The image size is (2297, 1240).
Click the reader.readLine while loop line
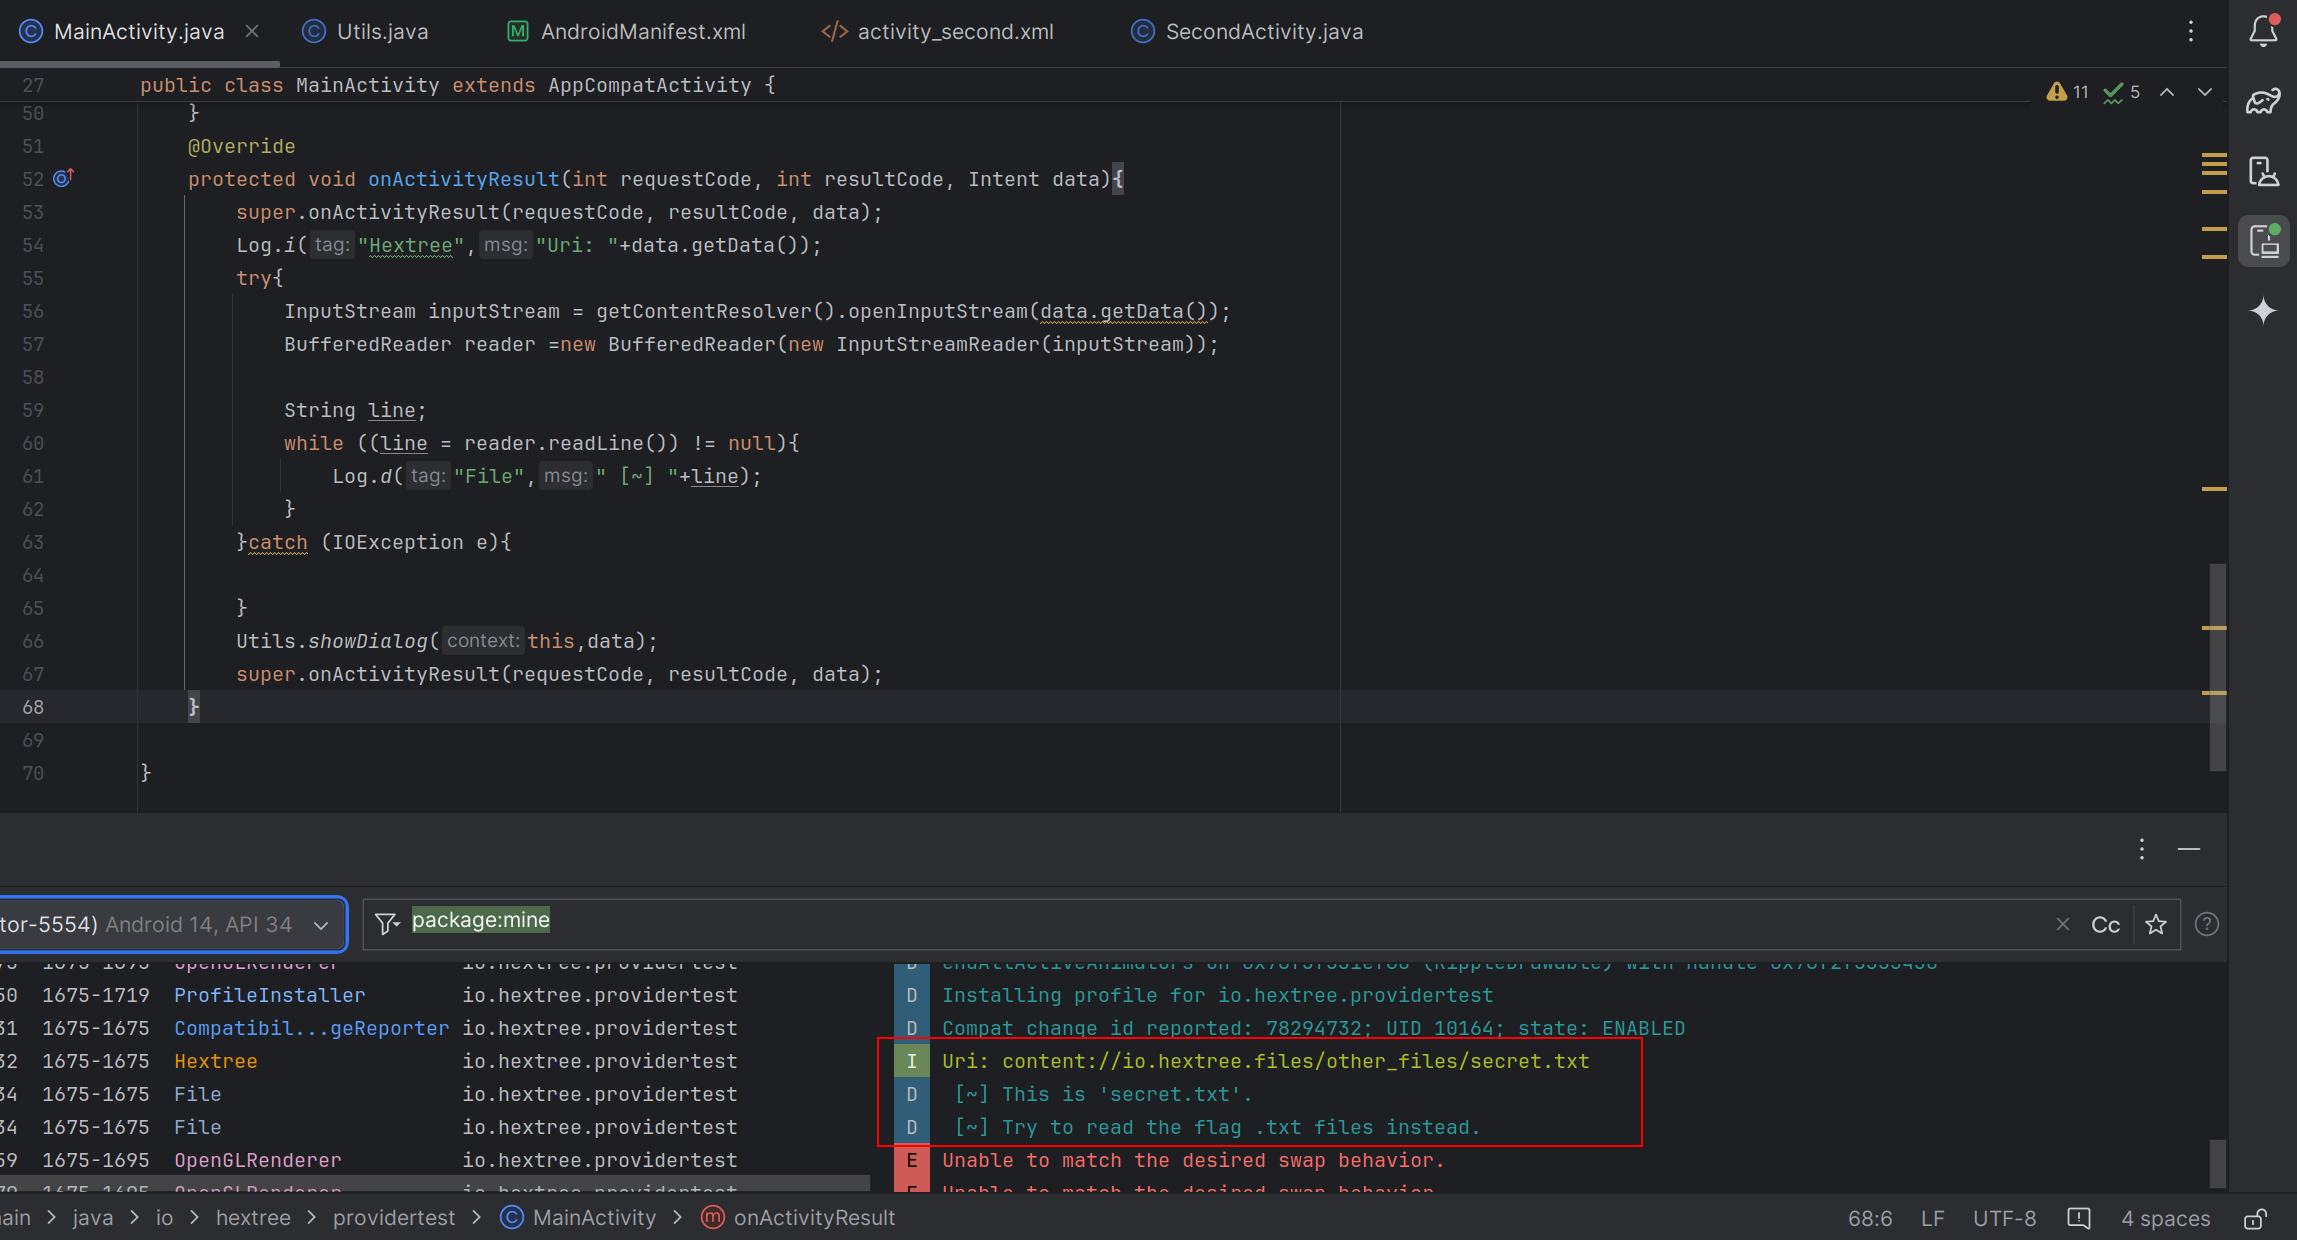541,443
